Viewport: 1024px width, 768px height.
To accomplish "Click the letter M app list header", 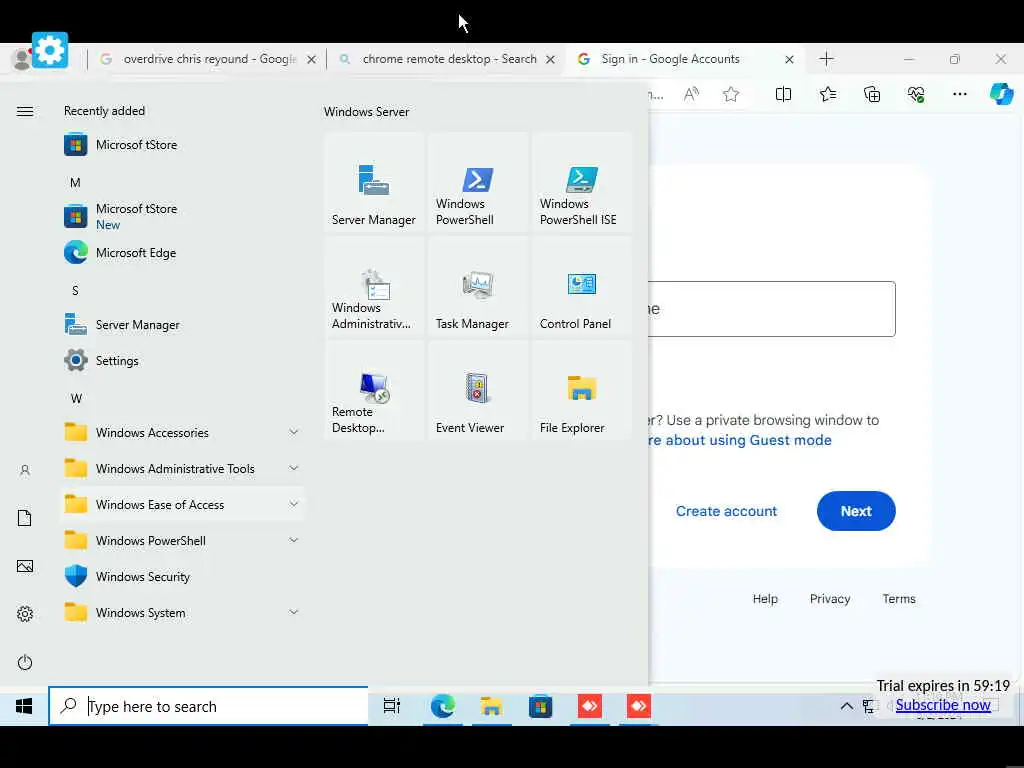I will pyautogui.click(x=75, y=183).
